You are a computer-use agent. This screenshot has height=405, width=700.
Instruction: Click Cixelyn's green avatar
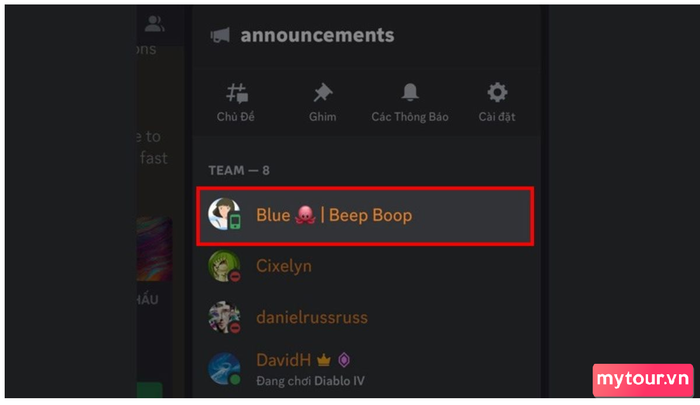tap(224, 266)
